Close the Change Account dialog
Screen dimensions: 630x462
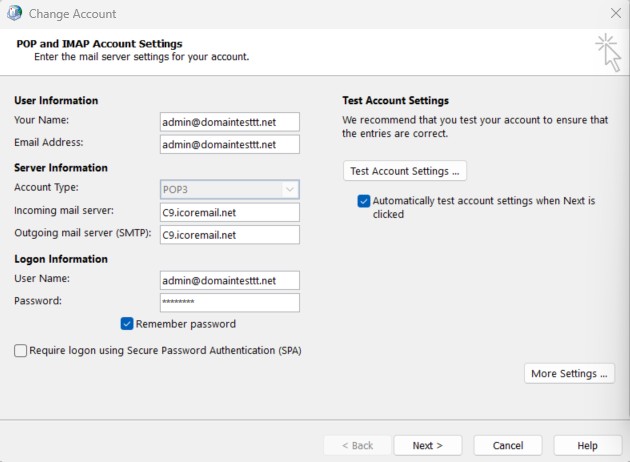pos(615,14)
